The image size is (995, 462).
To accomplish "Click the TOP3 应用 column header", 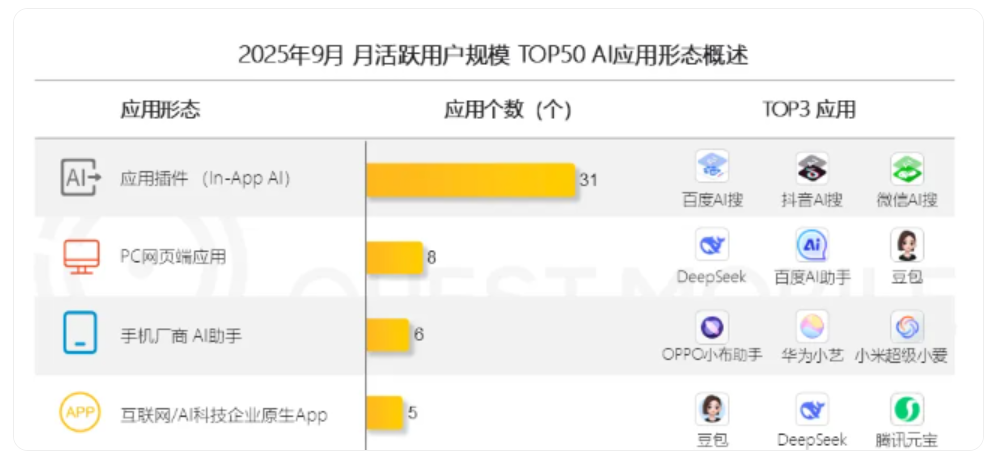I will click(x=809, y=110).
